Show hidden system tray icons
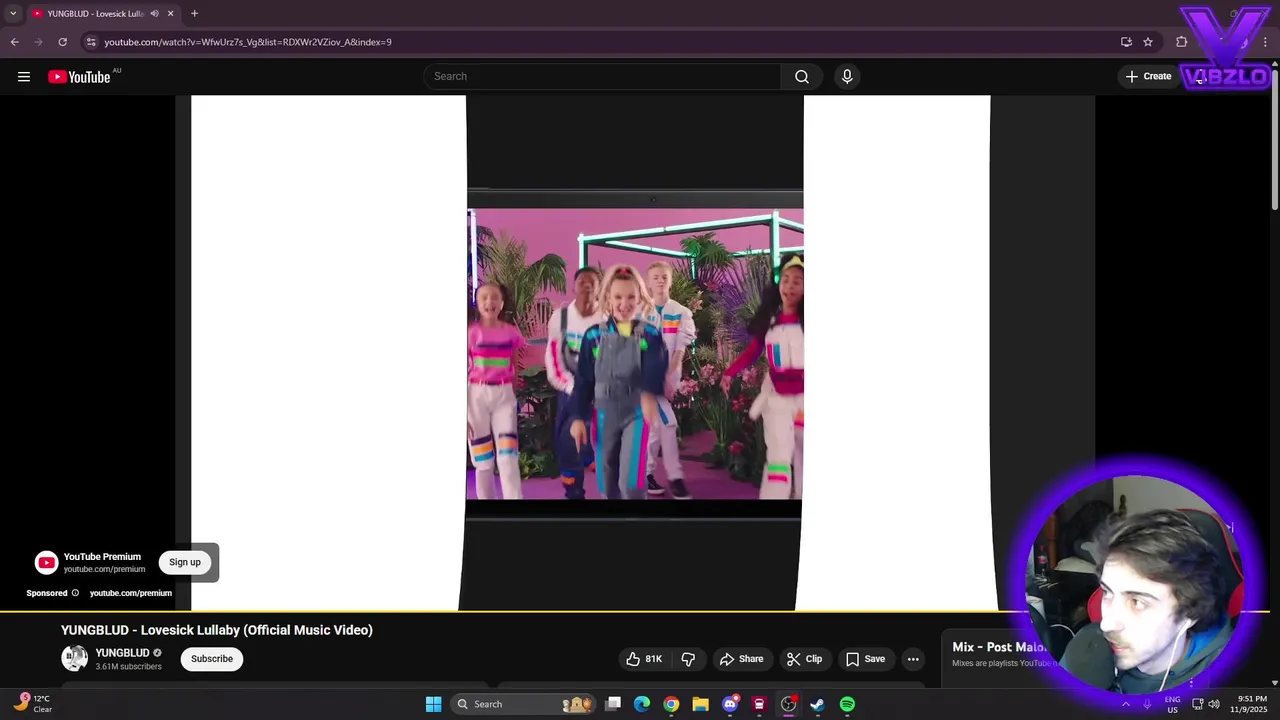1280x720 pixels. pyautogui.click(x=1125, y=704)
